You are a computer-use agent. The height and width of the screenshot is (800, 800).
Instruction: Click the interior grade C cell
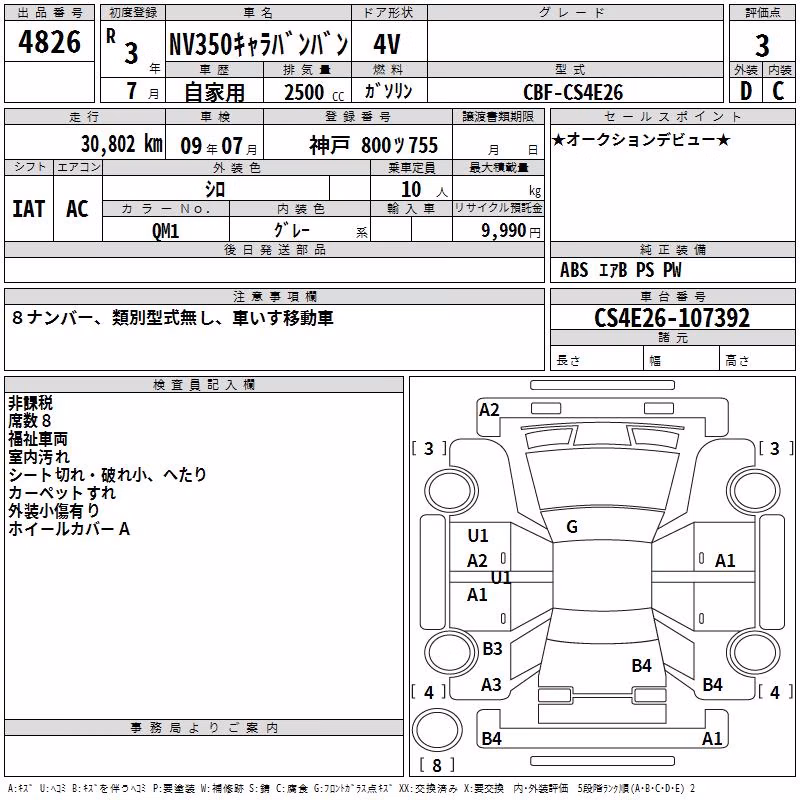(x=779, y=90)
